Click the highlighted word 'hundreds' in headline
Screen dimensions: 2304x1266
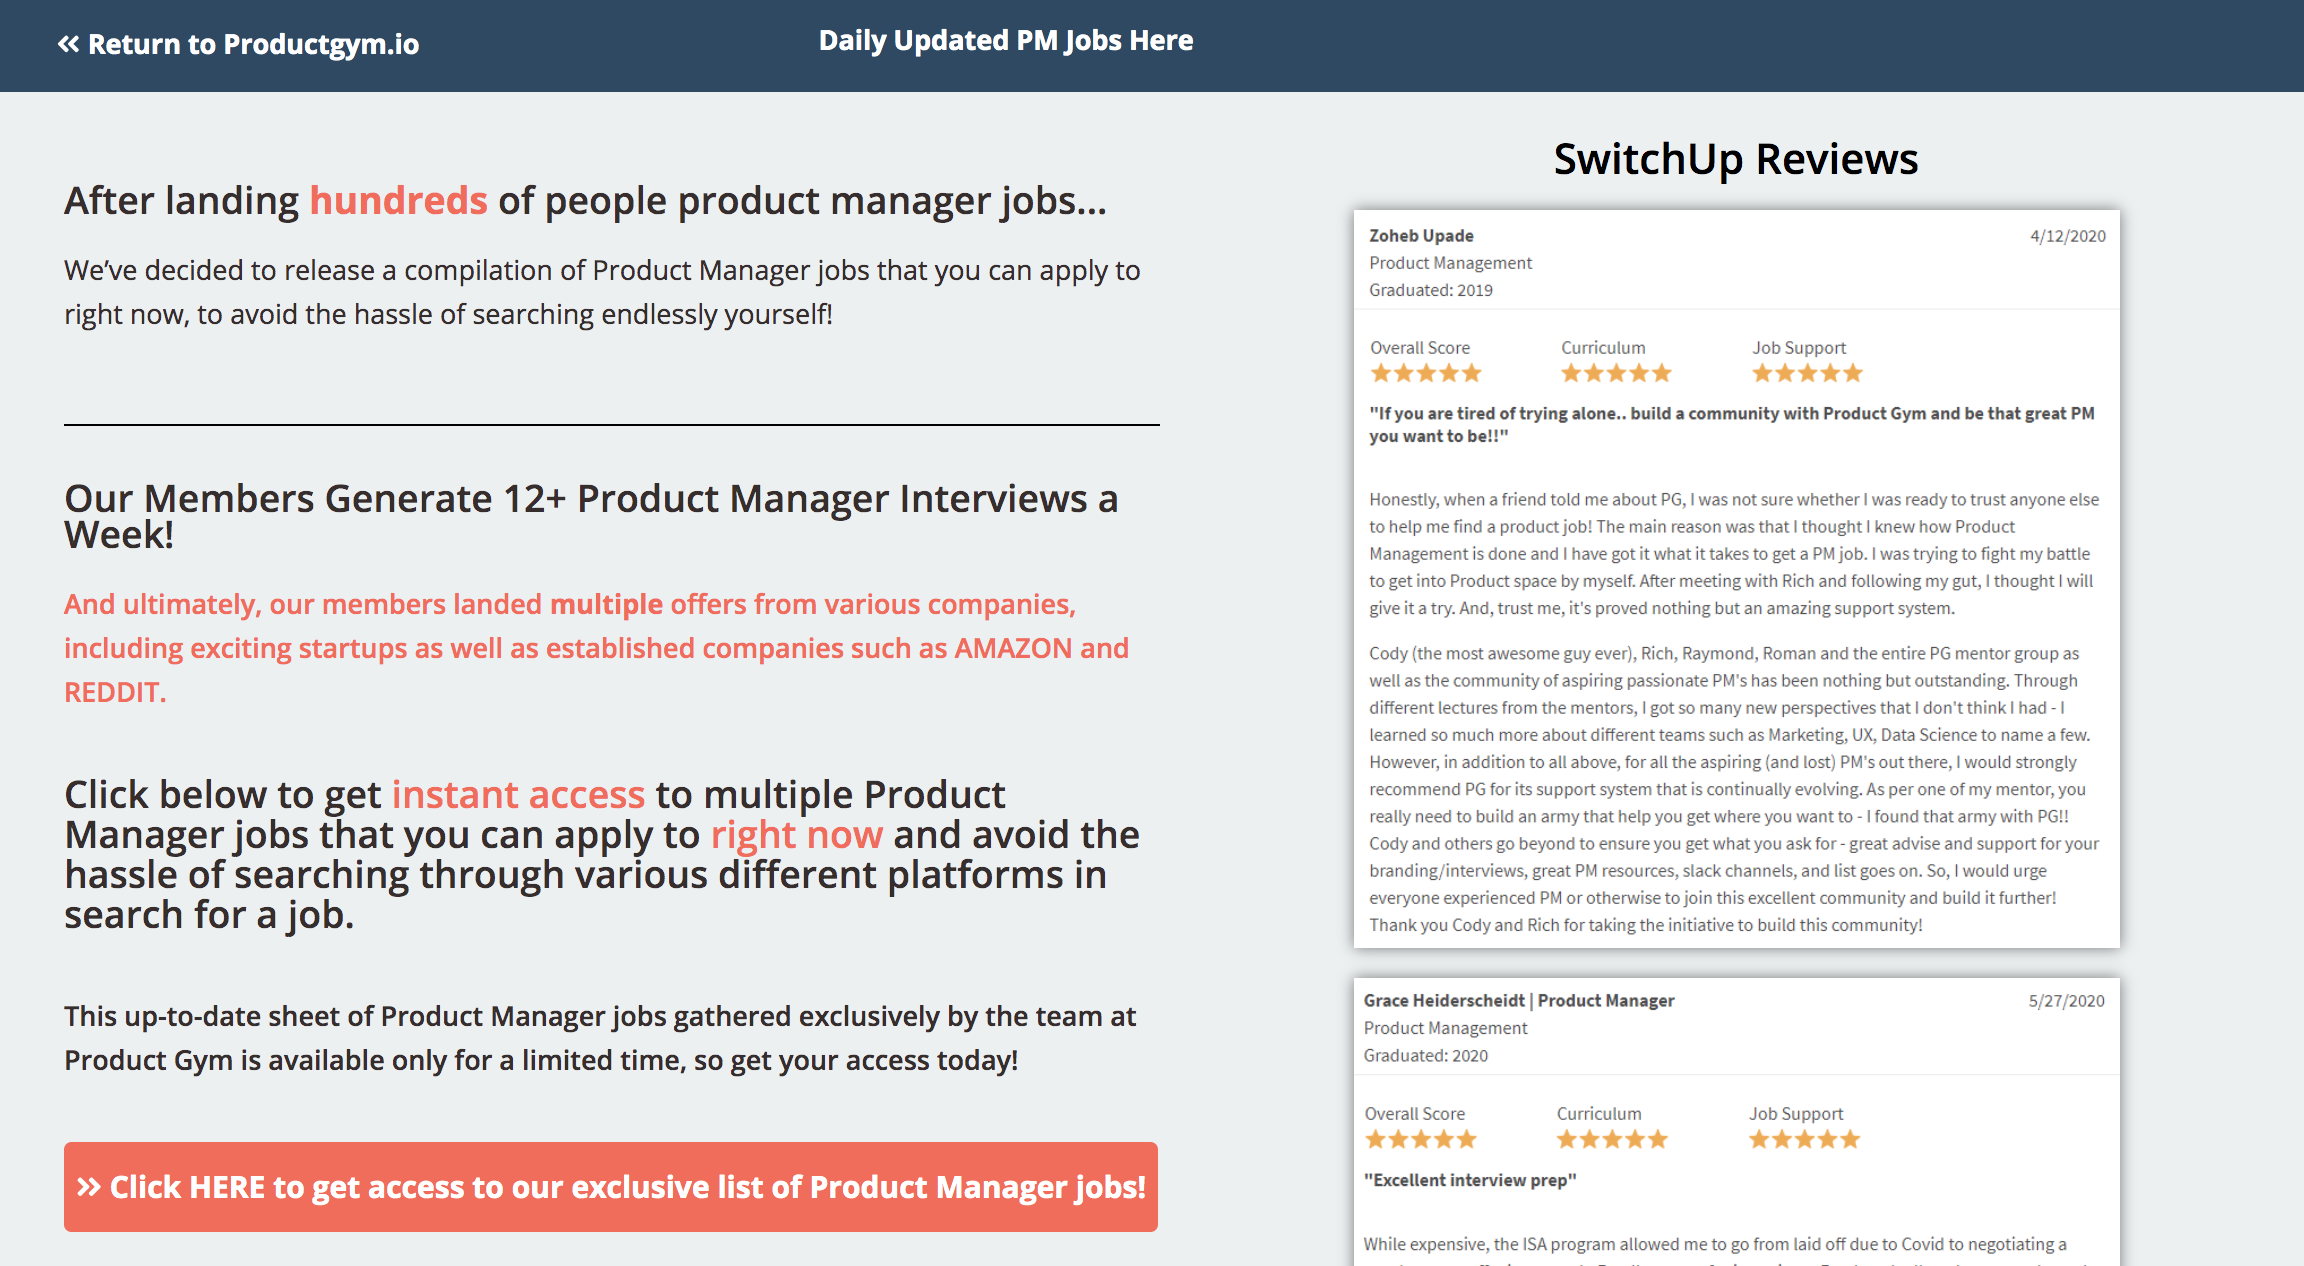point(398,201)
